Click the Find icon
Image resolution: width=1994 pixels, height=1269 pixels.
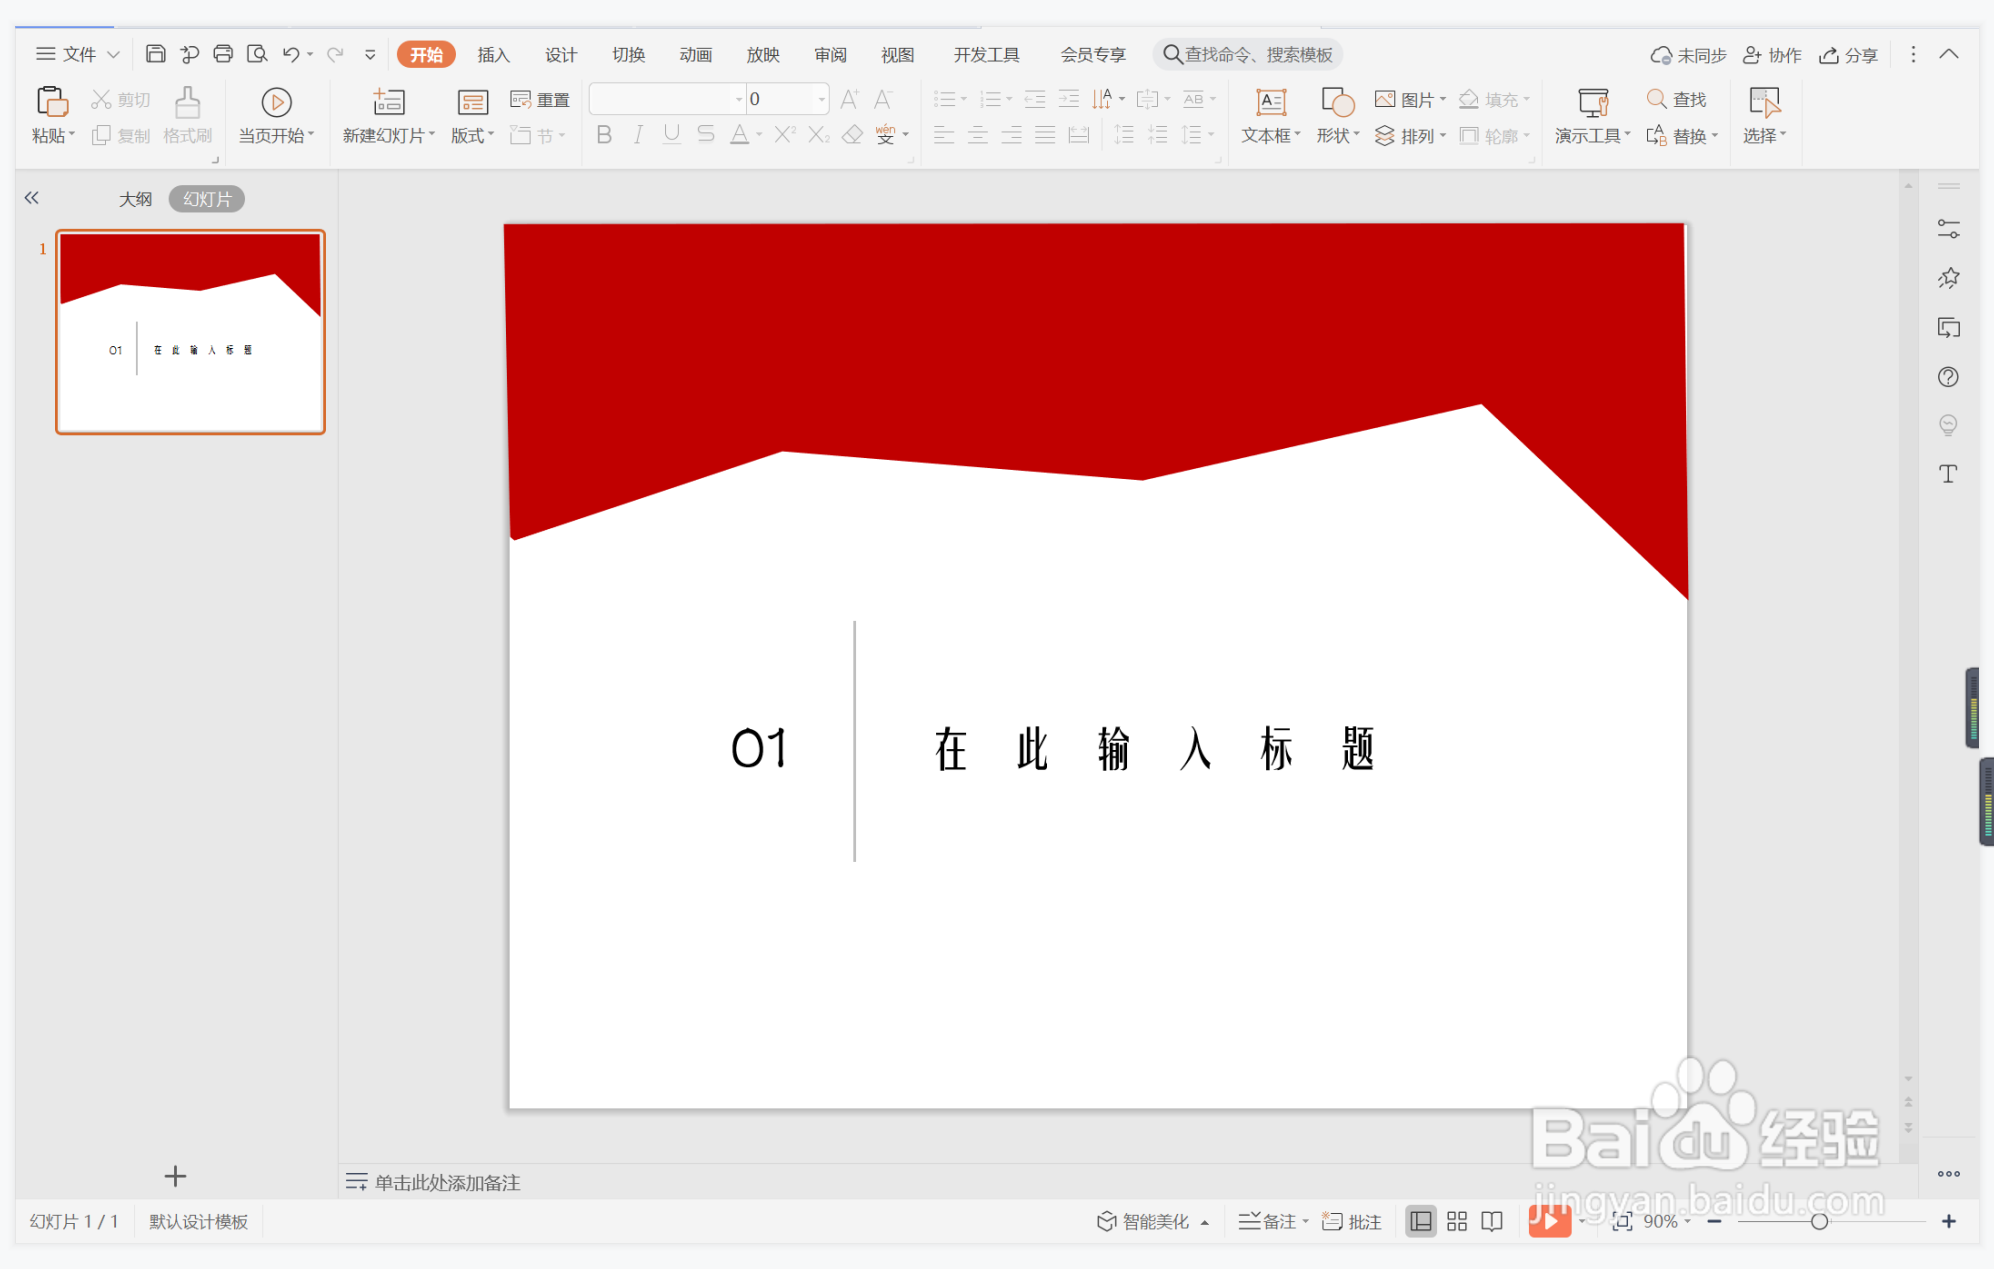pyautogui.click(x=1657, y=99)
